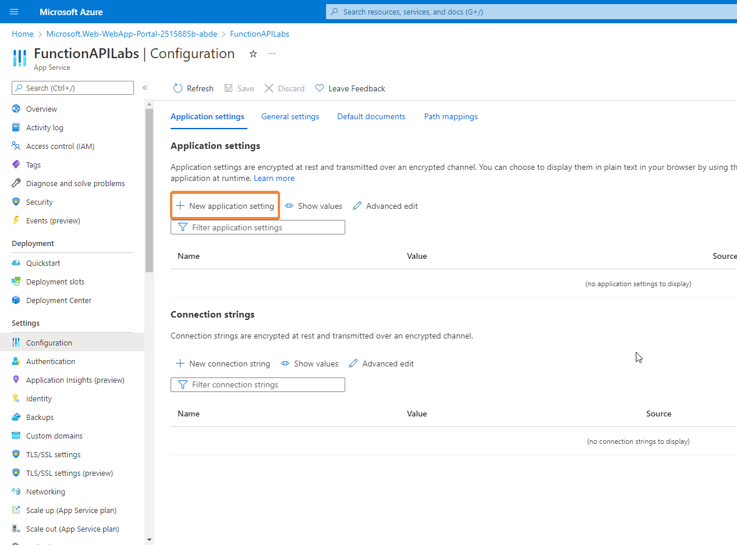
Task: Open Networking settings in sidebar
Action: click(45, 492)
